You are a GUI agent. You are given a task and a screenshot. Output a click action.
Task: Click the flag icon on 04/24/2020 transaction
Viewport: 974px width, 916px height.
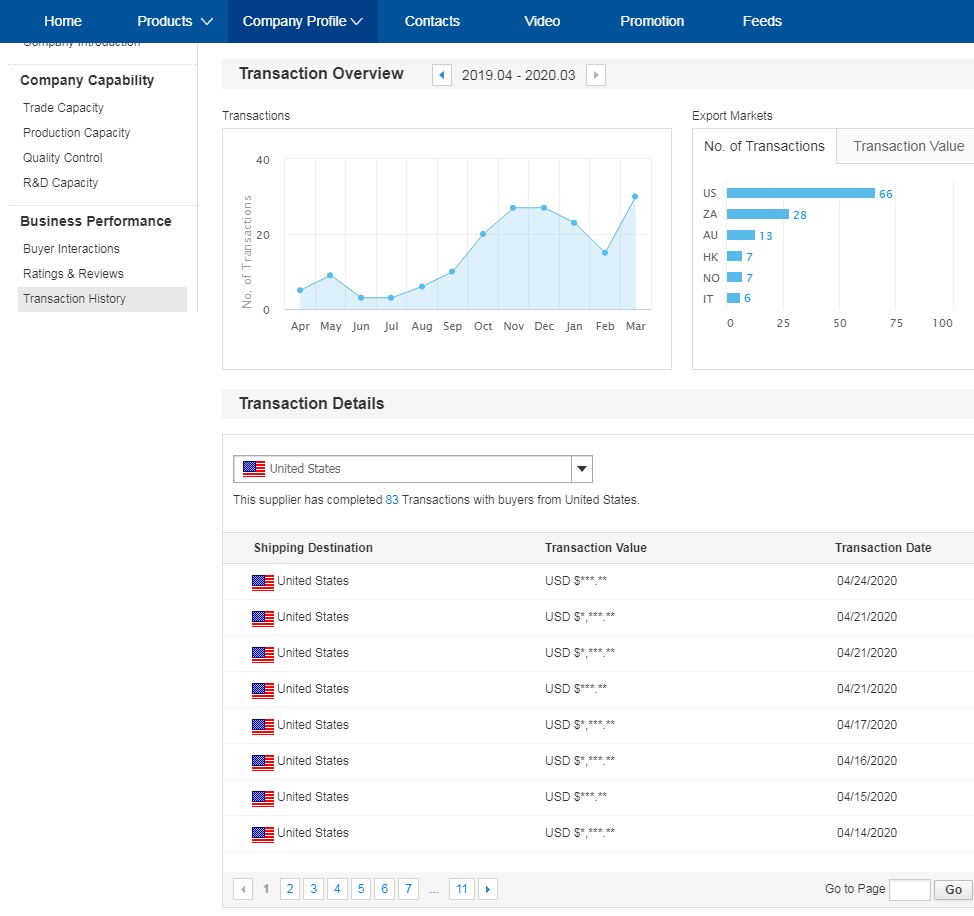click(x=263, y=582)
